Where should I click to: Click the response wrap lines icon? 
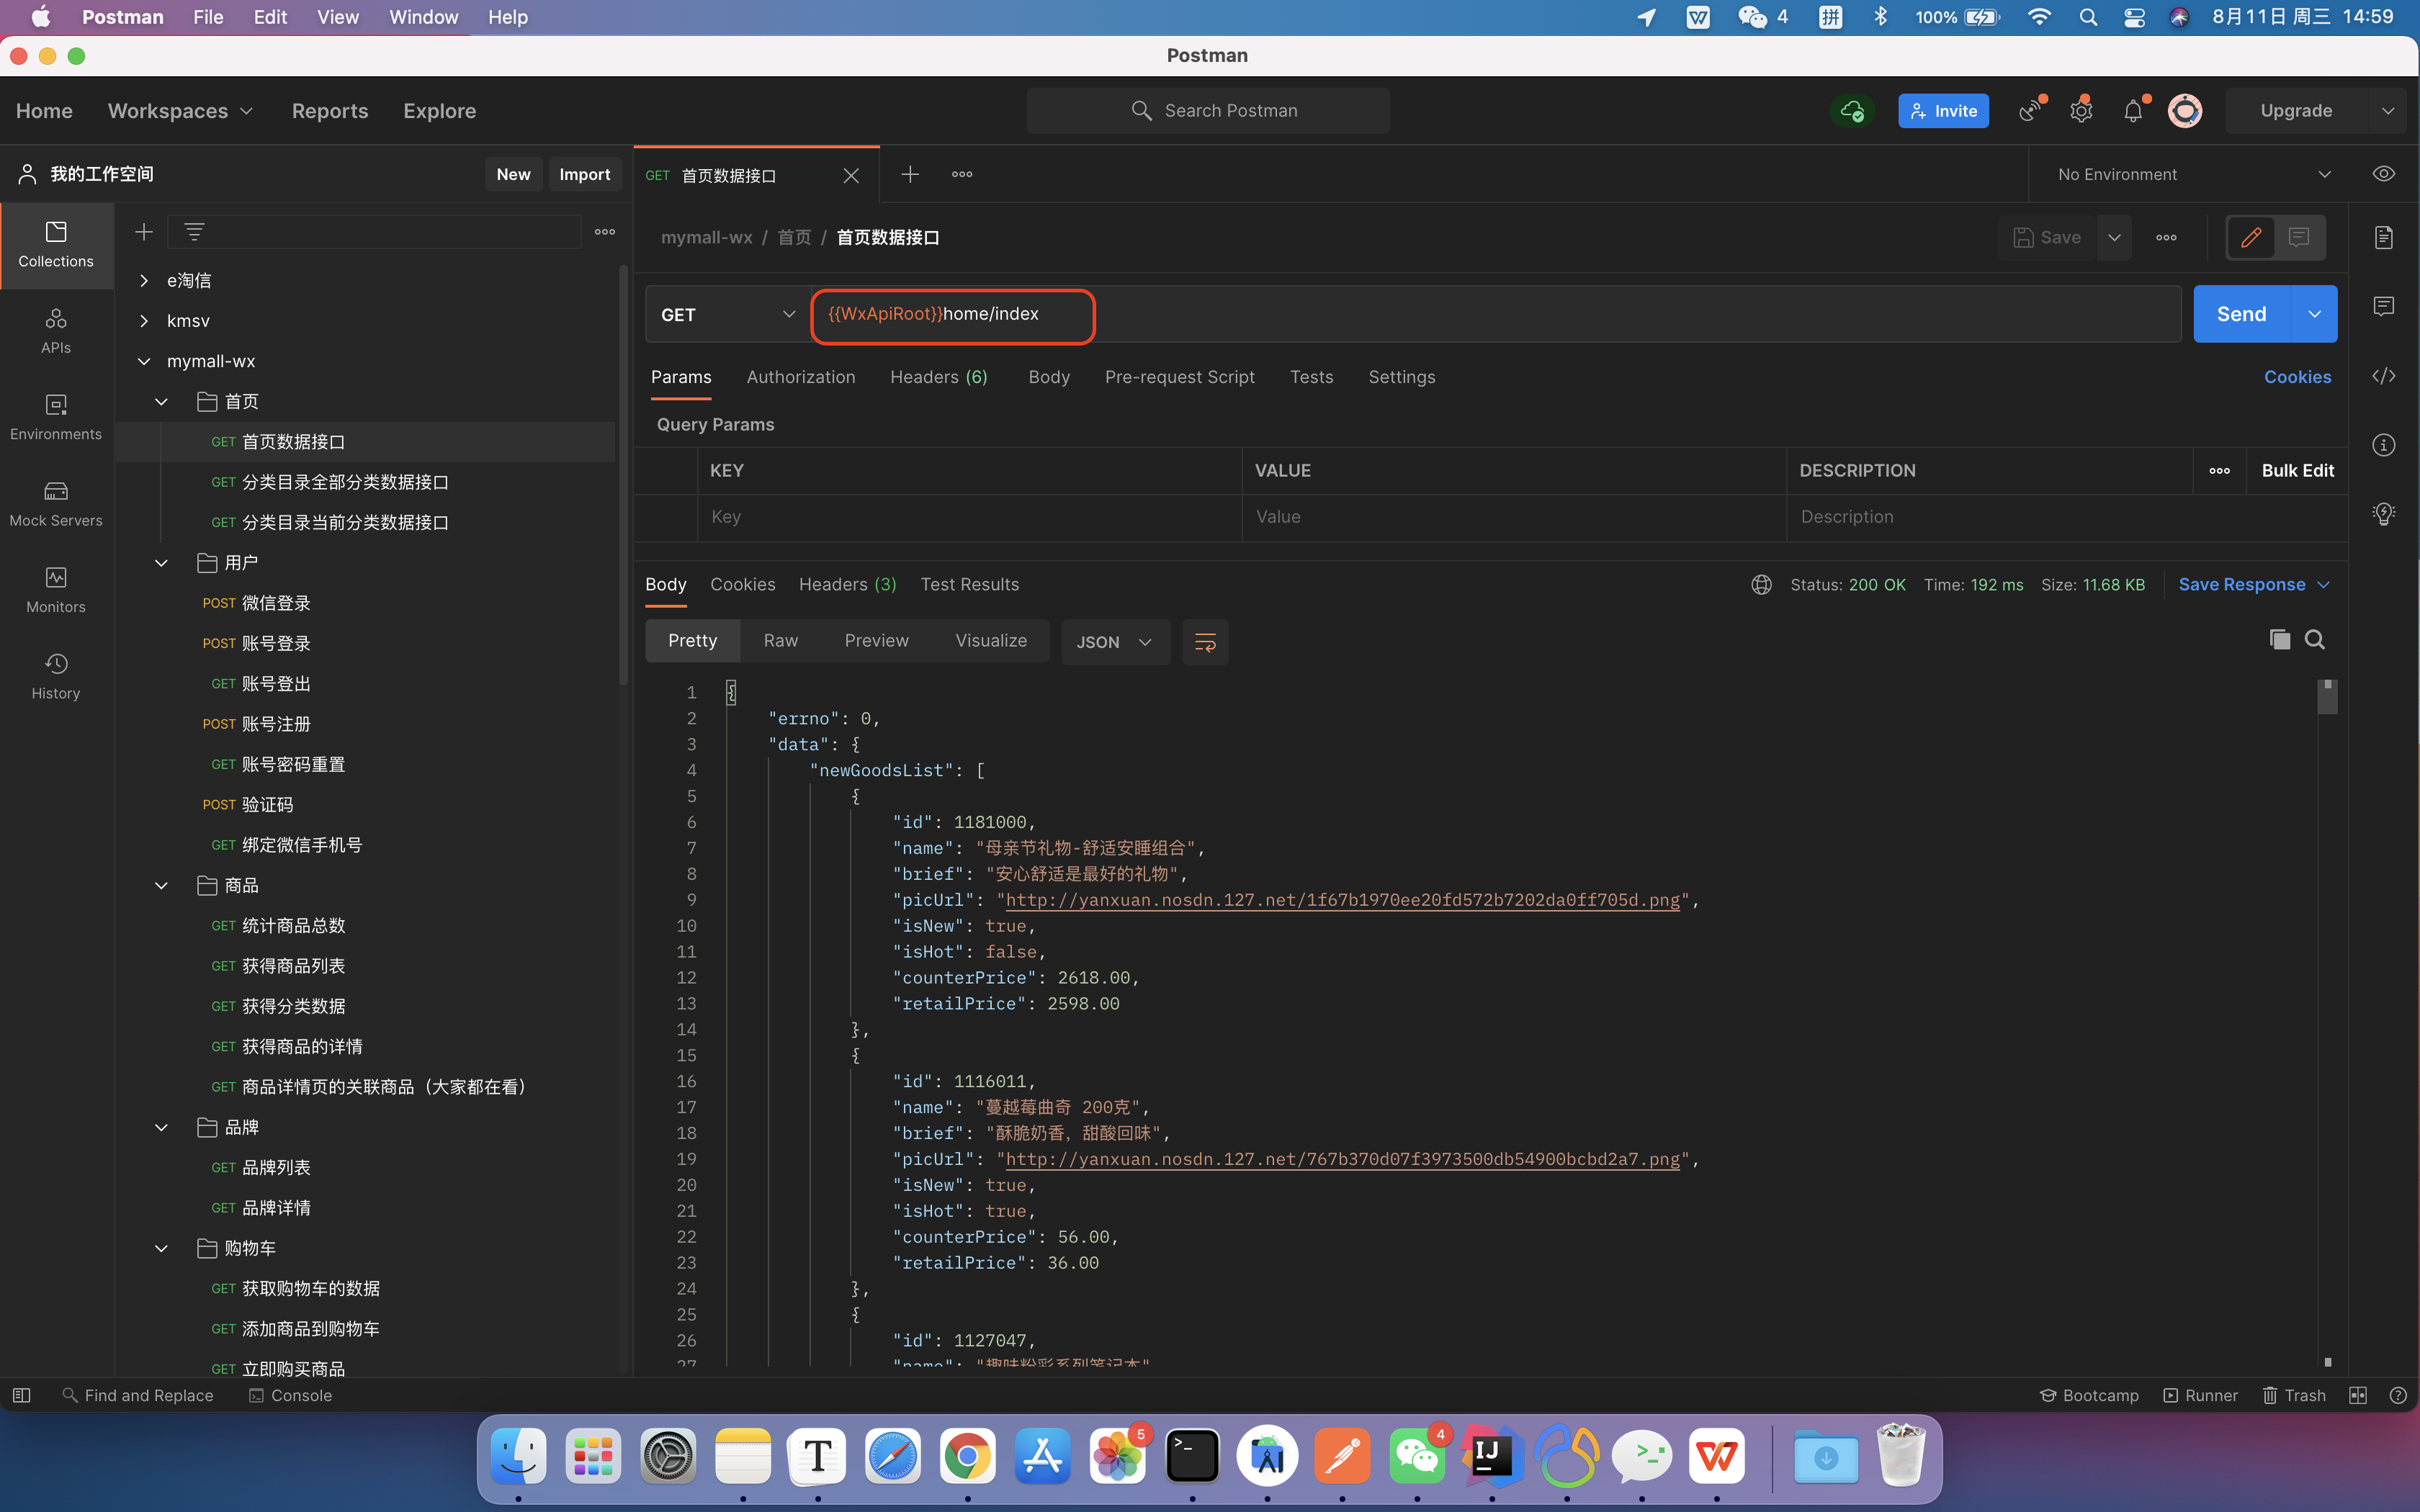(1205, 642)
